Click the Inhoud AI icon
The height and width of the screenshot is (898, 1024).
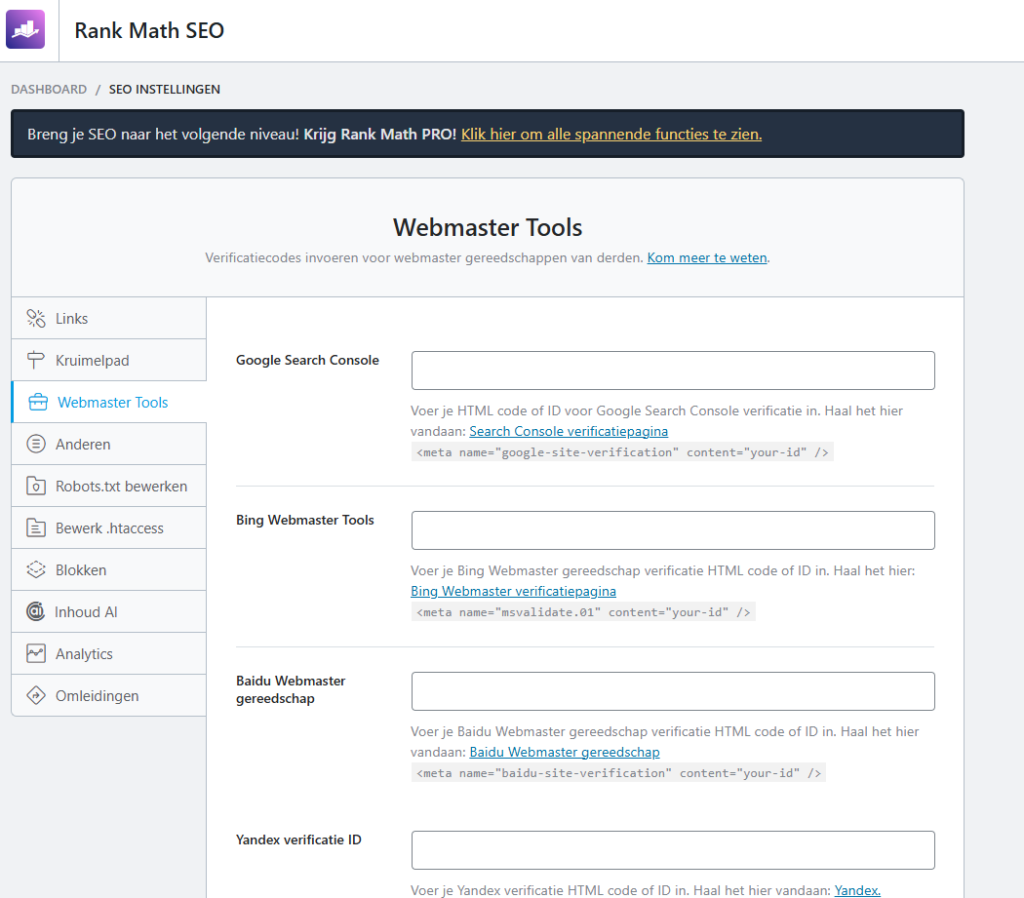pyautogui.click(x=35, y=611)
